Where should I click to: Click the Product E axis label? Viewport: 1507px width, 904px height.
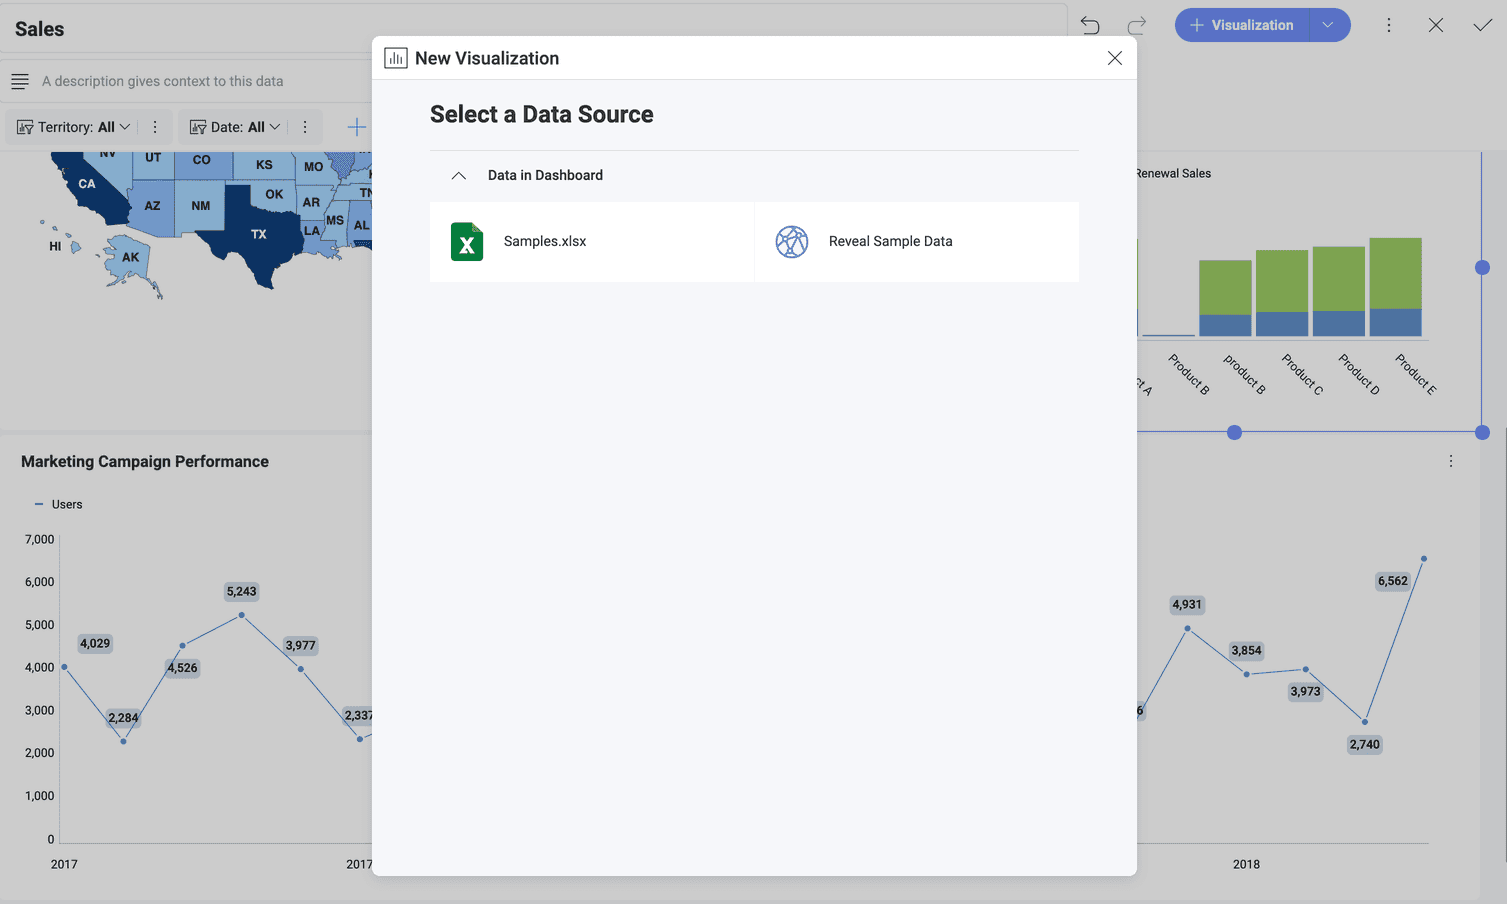(1416, 375)
